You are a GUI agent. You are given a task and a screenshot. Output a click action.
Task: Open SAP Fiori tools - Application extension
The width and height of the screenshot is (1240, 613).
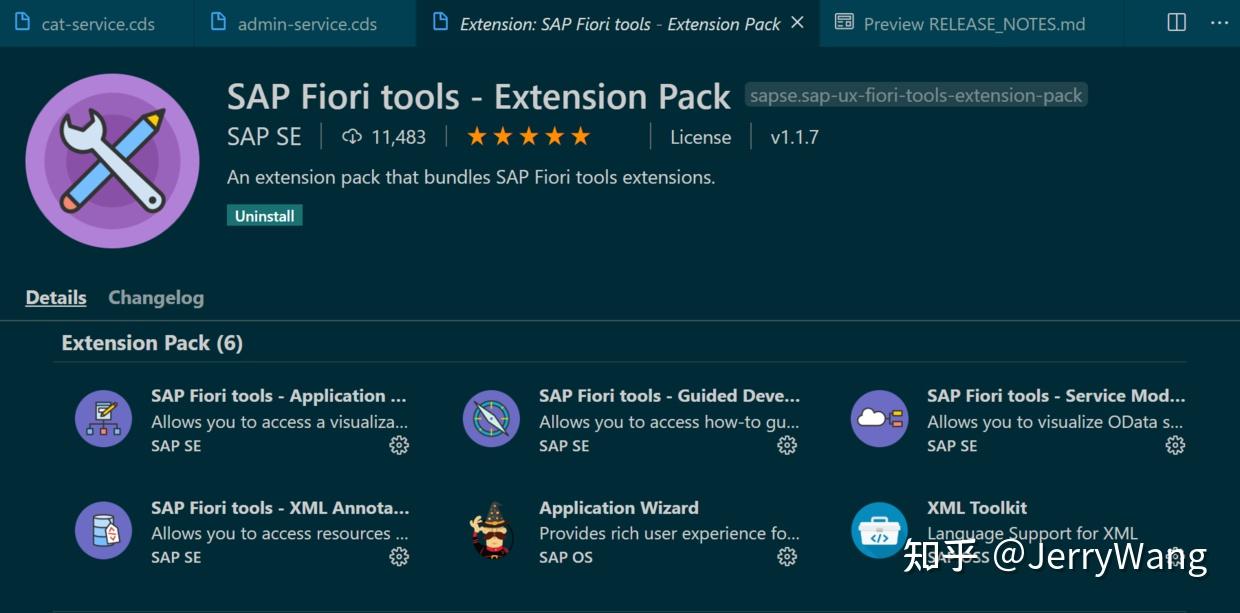[279, 396]
